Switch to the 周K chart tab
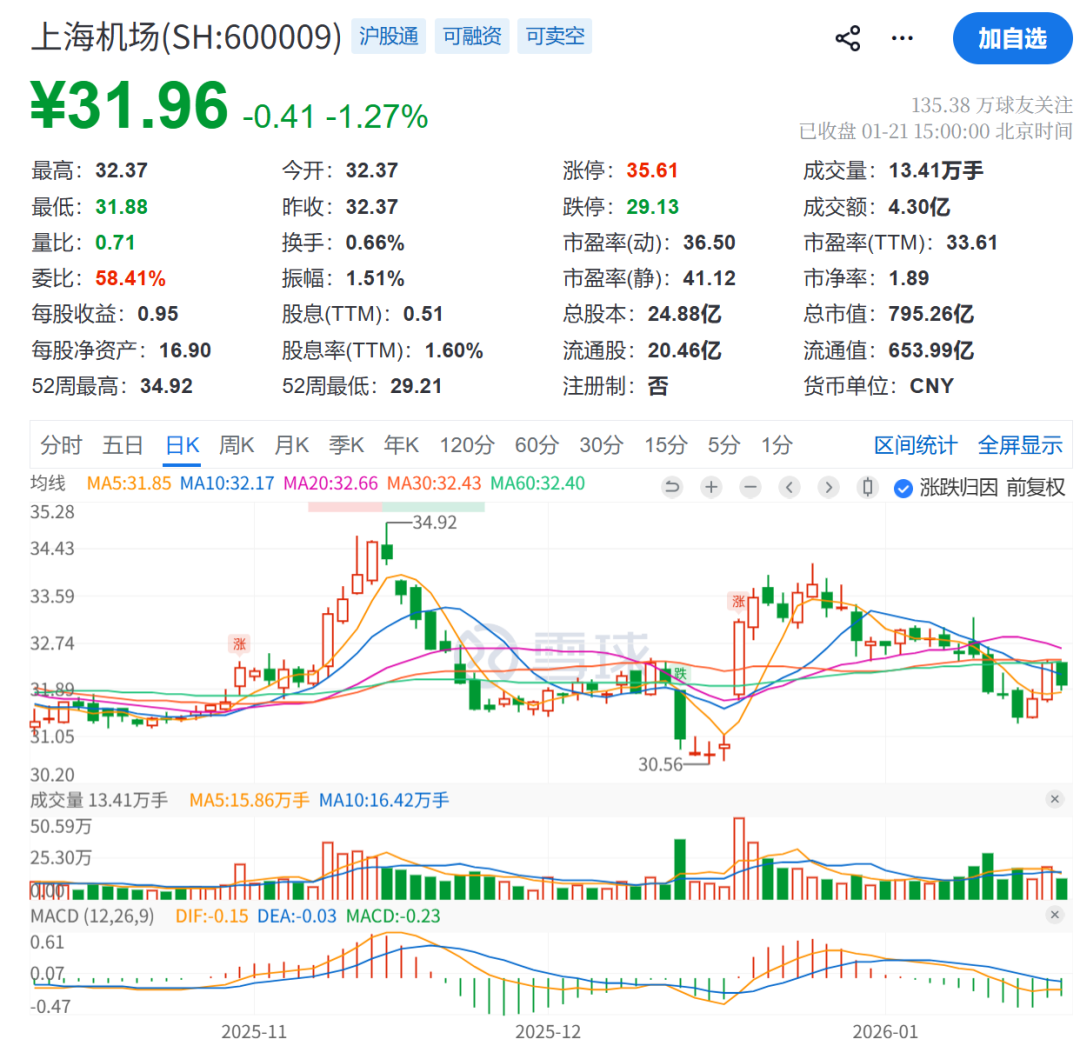This screenshot has width=1080, height=1046. point(236,445)
